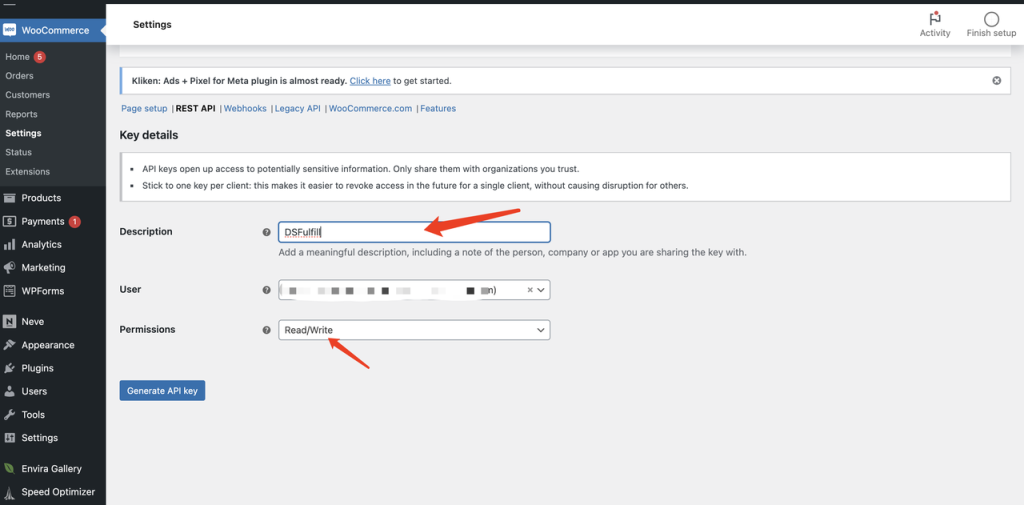This screenshot has width=1024, height=505.
Task: Dismiss the Kliken notice with X icon
Action: tap(996, 80)
